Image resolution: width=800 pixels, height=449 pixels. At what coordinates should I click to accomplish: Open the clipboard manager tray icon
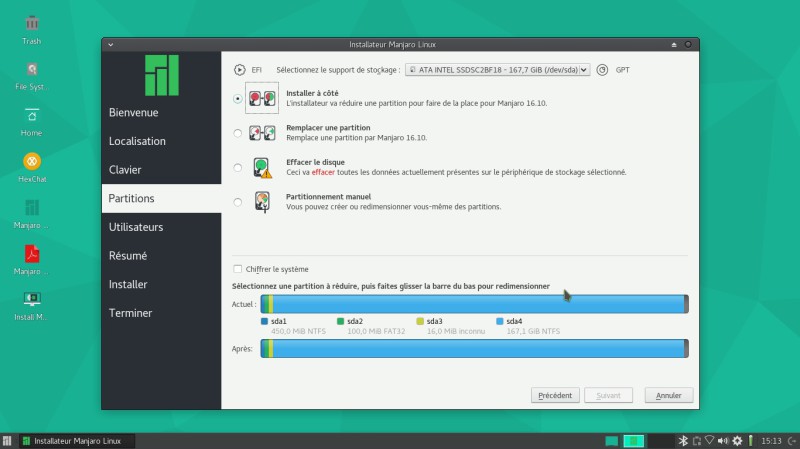(696, 441)
